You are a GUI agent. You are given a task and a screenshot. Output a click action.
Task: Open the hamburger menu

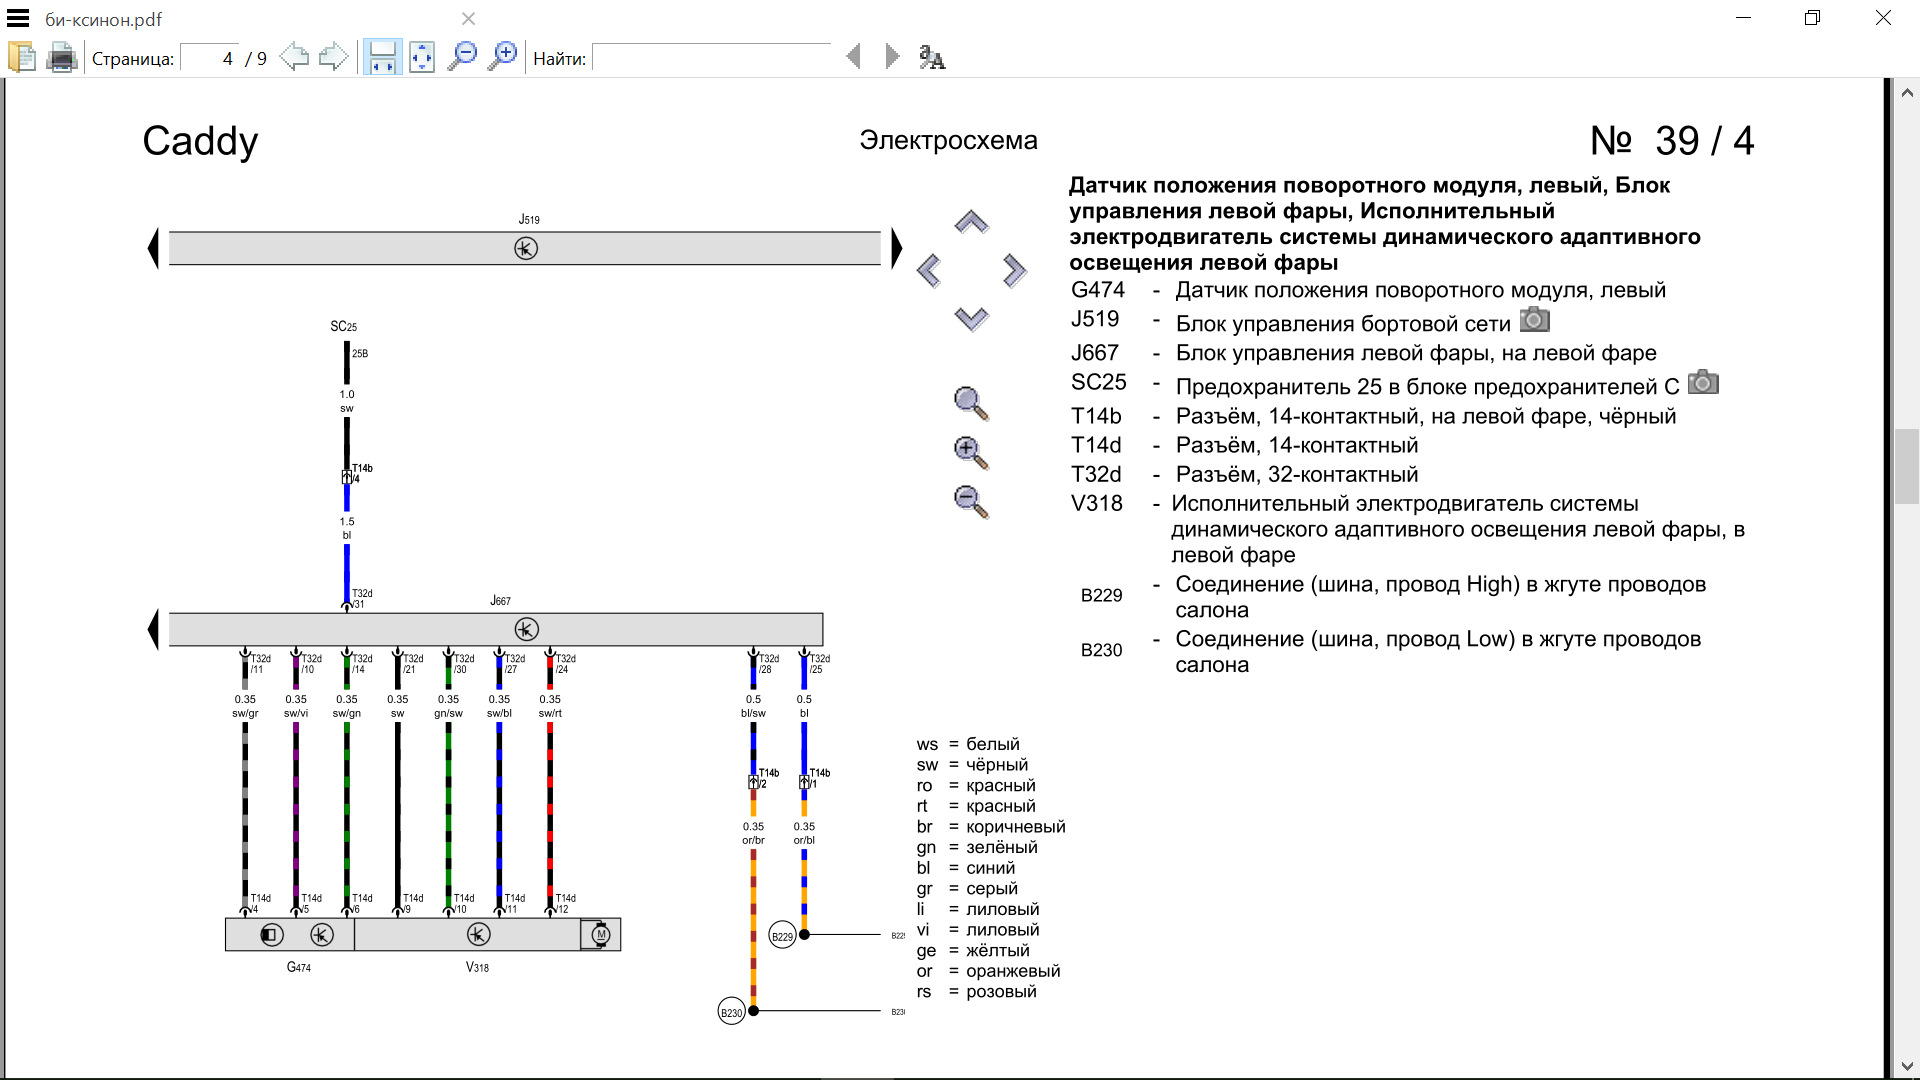[18, 18]
